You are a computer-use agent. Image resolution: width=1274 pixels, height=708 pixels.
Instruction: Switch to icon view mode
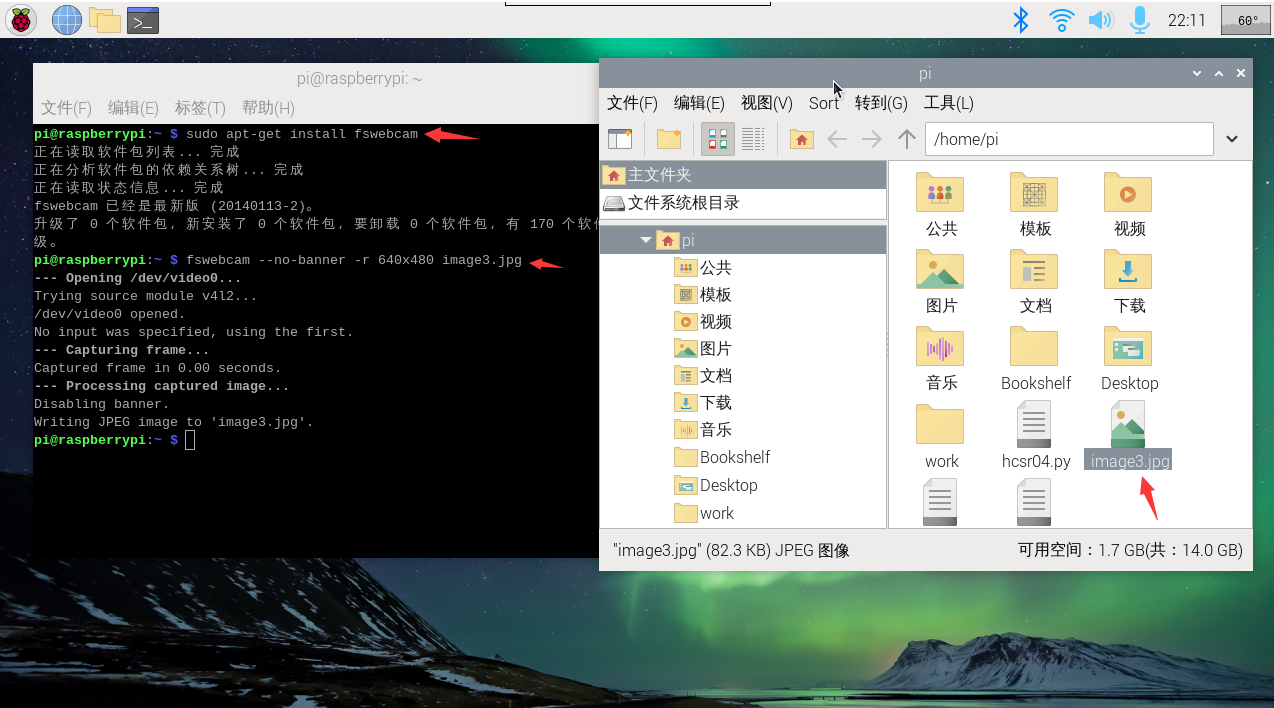717,139
